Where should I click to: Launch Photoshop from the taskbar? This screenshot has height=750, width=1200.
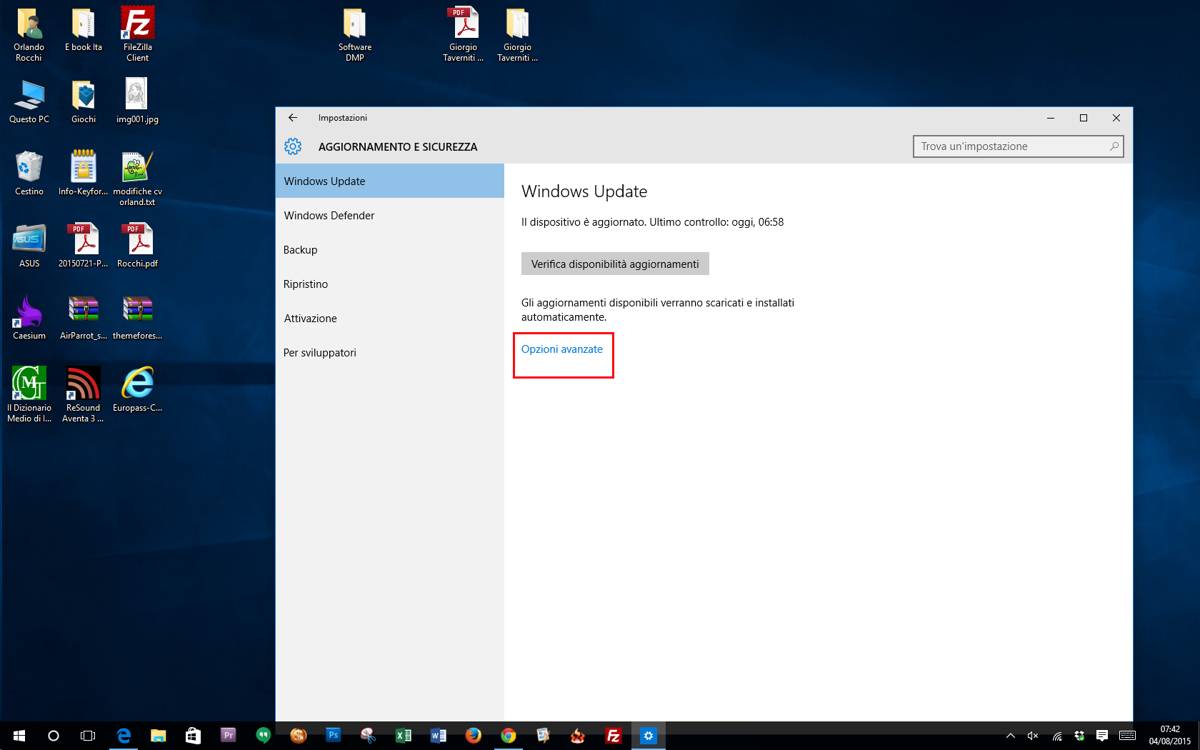pos(333,736)
